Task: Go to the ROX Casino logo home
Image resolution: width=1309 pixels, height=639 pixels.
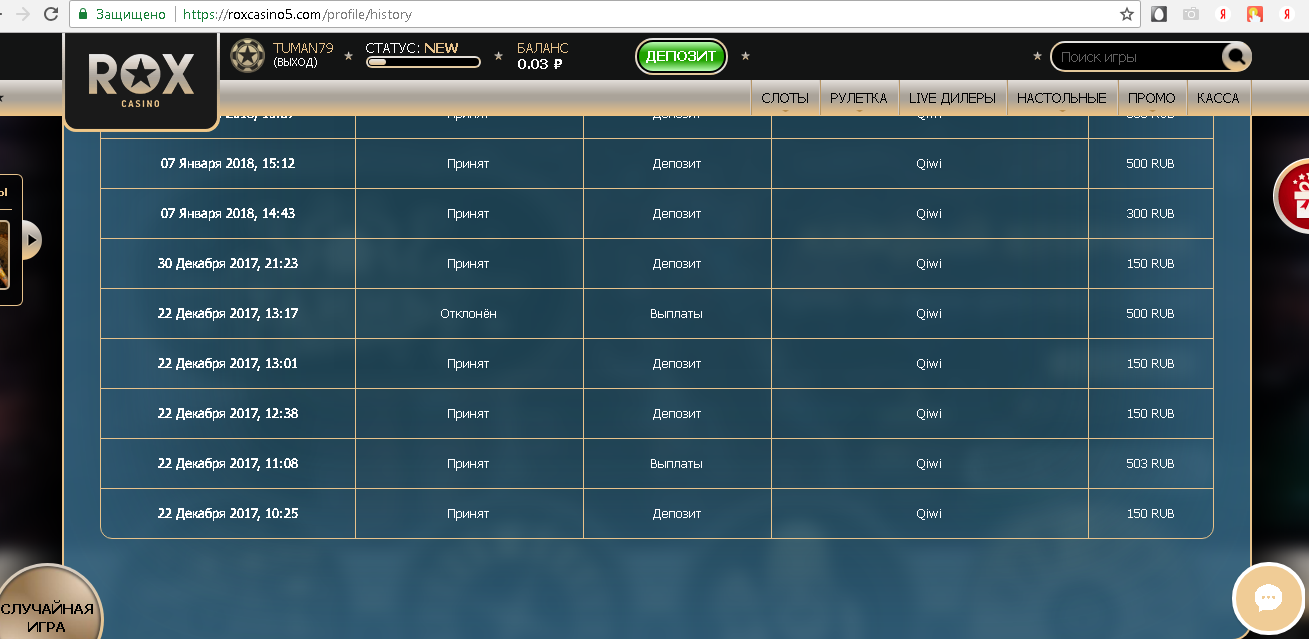Action: click(x=141, y=79)
